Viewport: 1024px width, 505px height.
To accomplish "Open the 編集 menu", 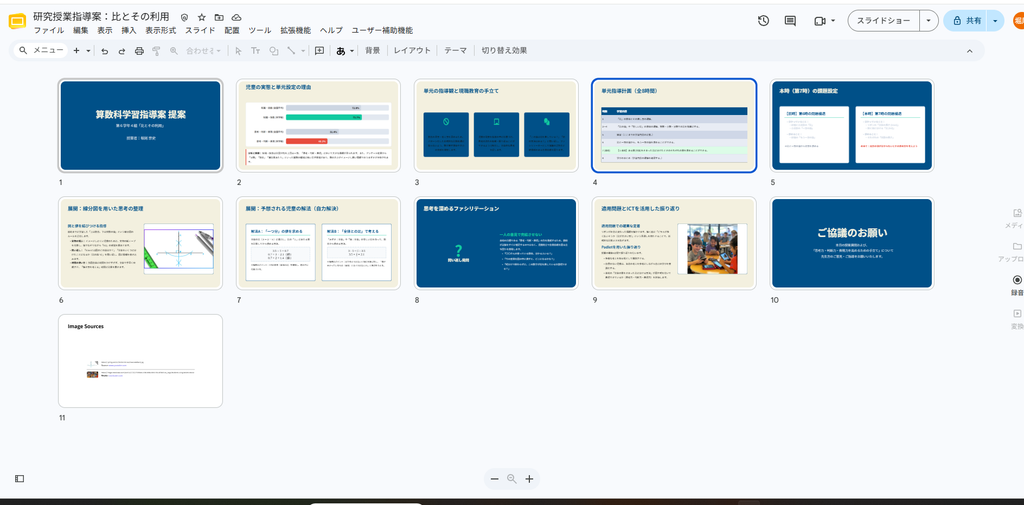I will point(80,30).
